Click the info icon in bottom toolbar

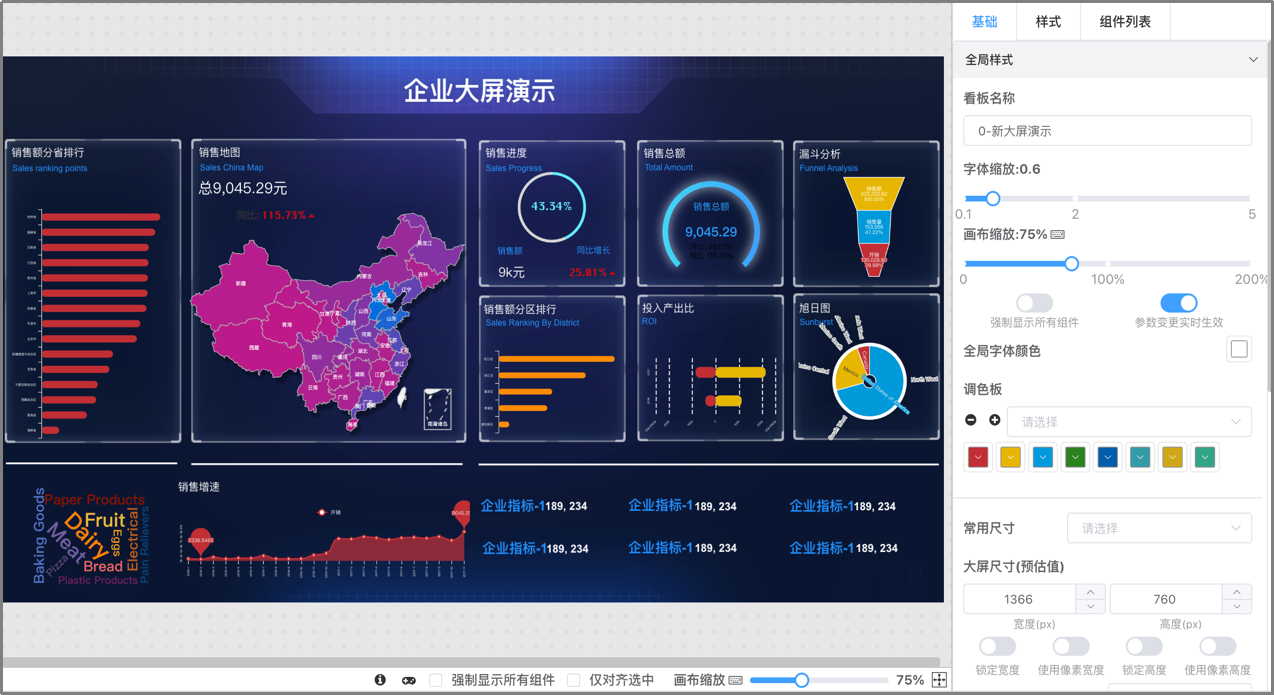[x=380, y=680]
